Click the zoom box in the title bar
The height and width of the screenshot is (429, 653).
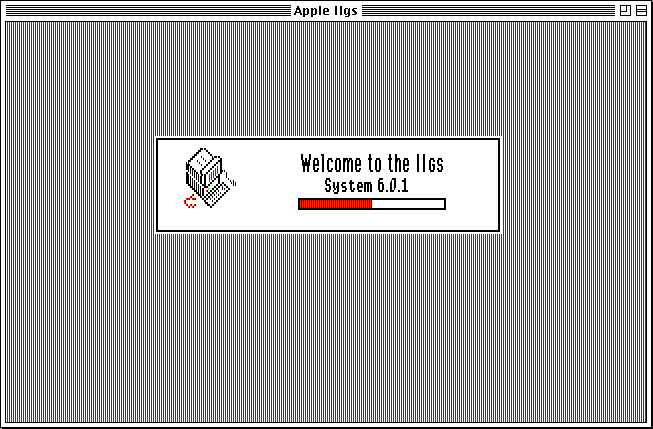point(625,10)
